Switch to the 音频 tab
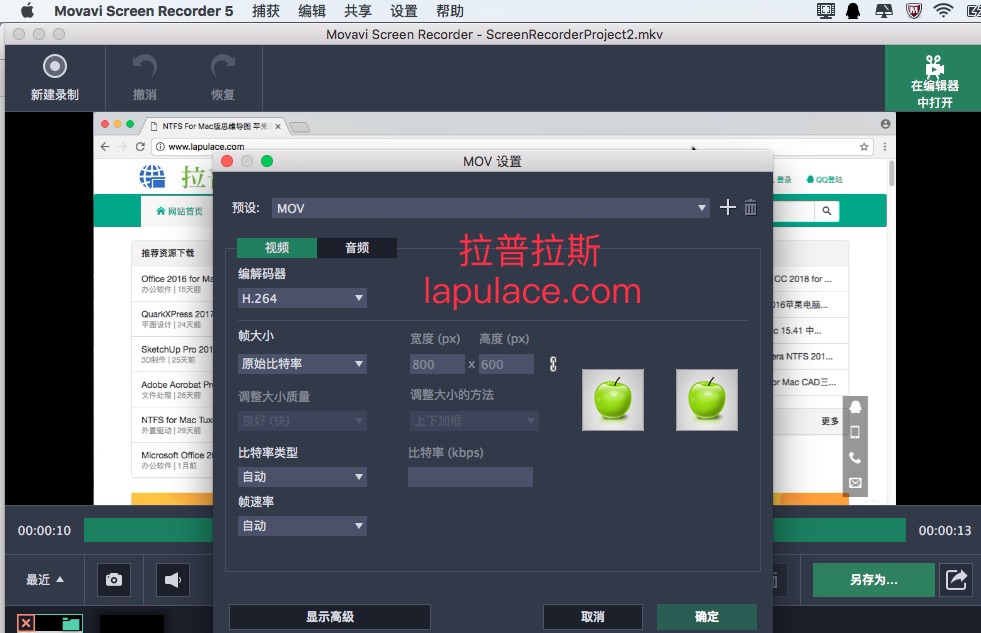The height and width of the screenshot is (633, 981). click(357, 248)
